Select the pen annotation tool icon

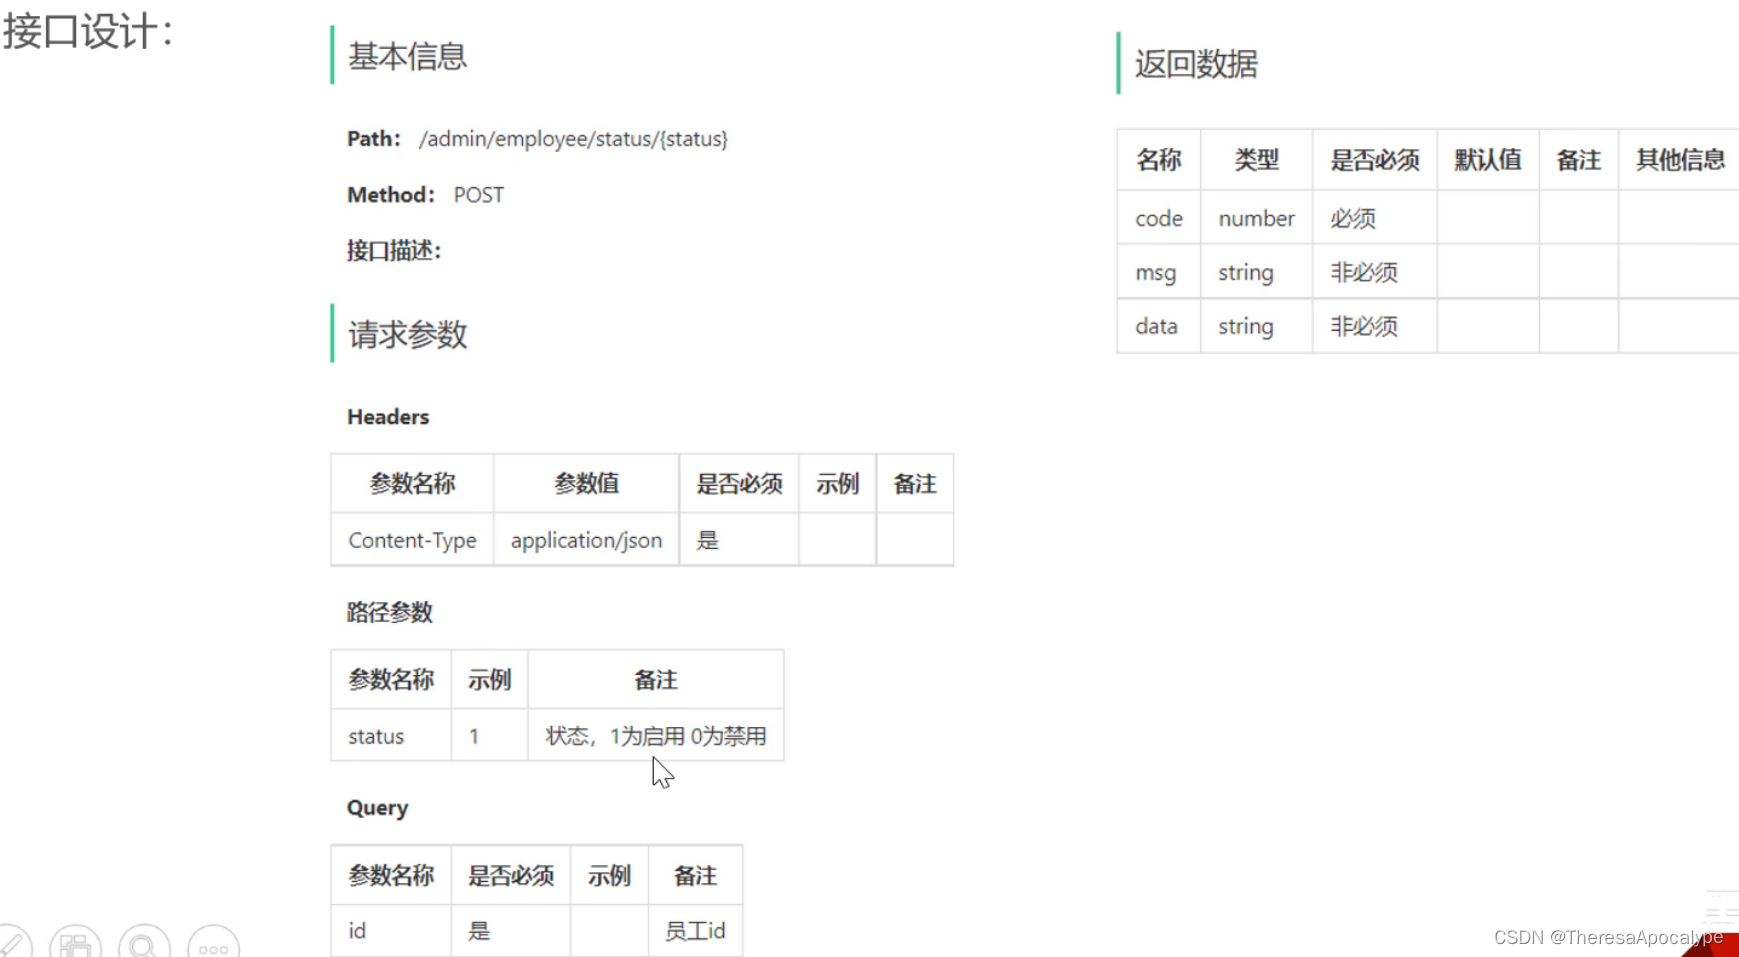(x=12, y=942)
